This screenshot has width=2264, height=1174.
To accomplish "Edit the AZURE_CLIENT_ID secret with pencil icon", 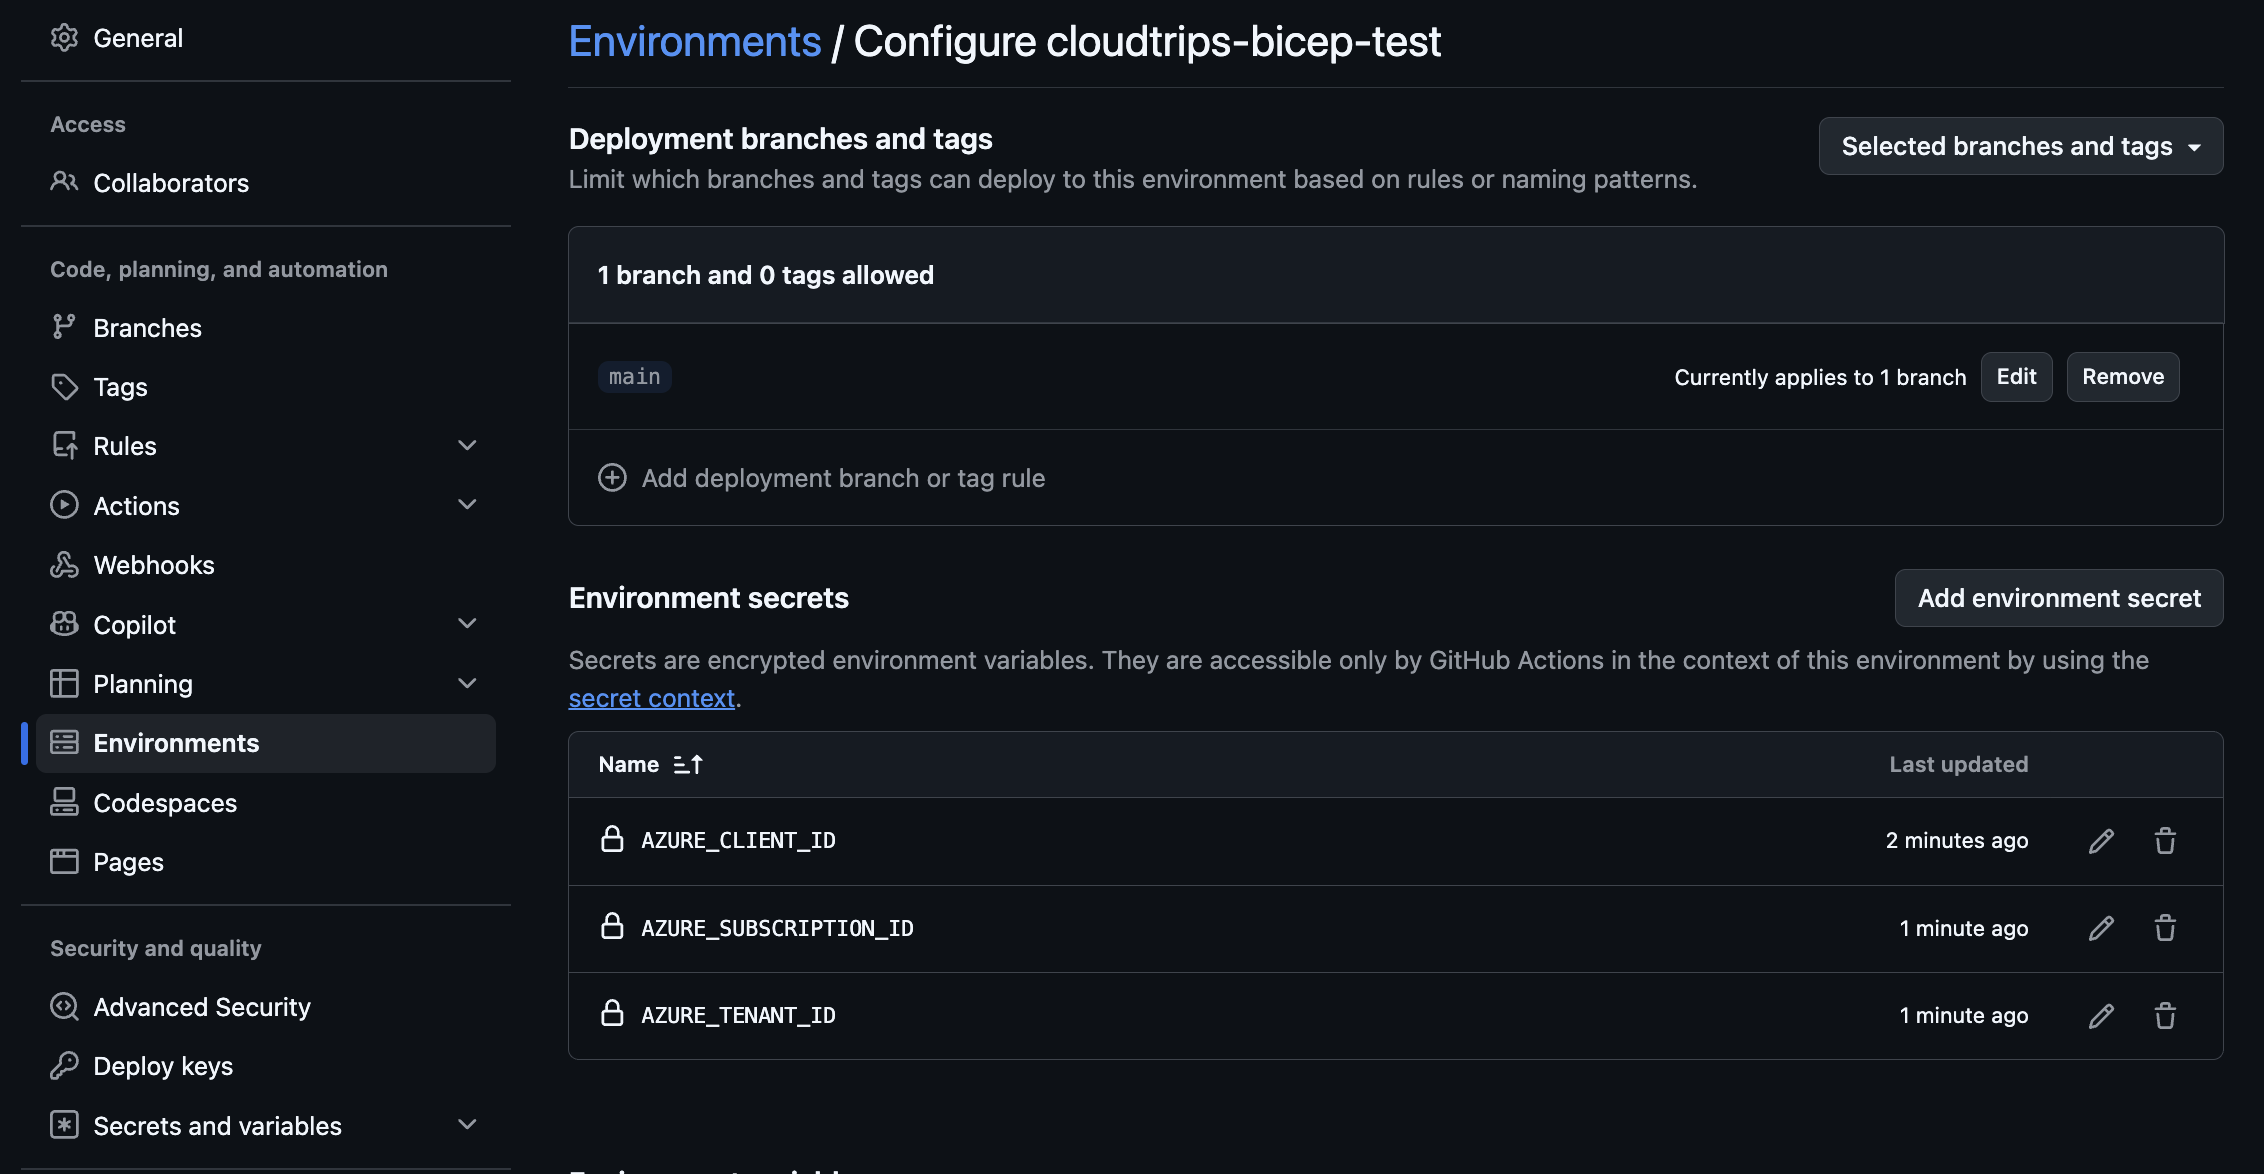I will 2101,841.
